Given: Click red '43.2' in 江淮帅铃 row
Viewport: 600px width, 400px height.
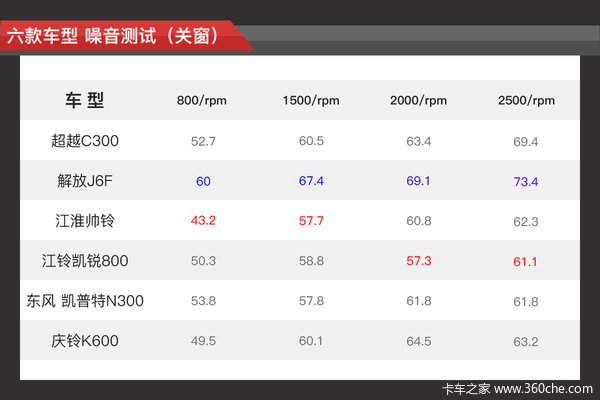Looking at the screenshot, I should (x=203, y=220).
